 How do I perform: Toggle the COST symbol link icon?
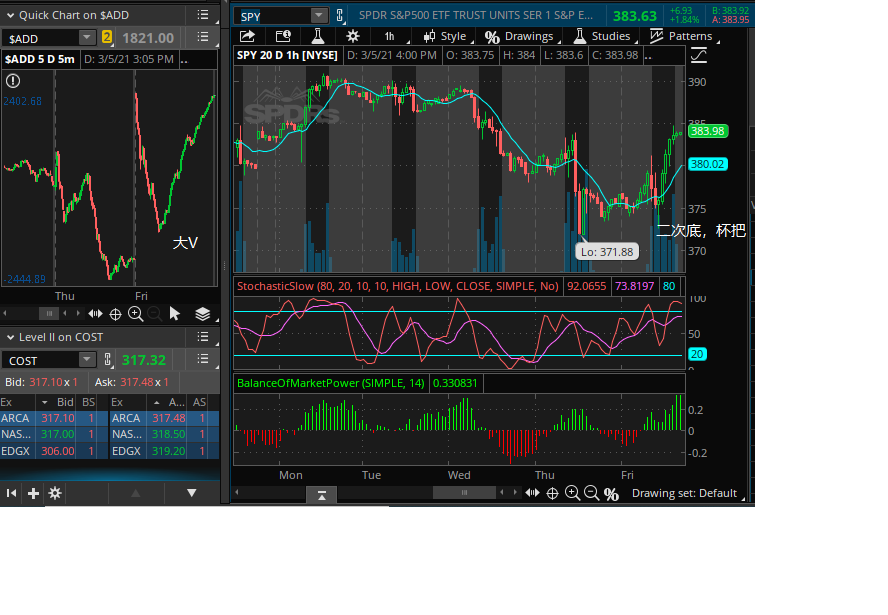pos(108,360)
